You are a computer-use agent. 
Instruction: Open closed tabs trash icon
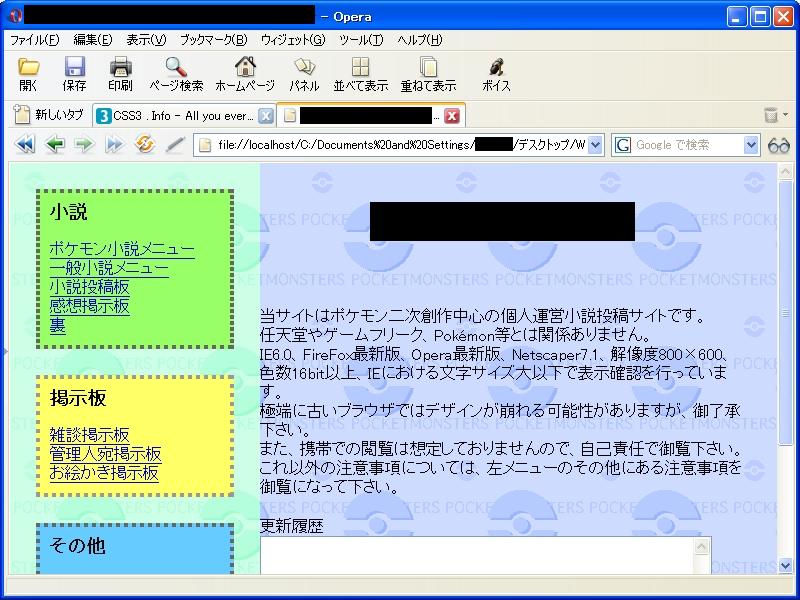point(770,115)
